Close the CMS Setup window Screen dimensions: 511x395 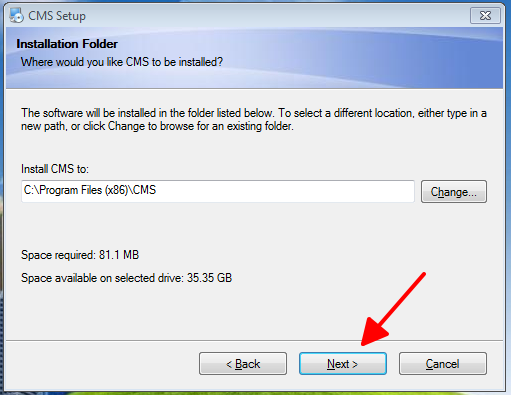pos(485,16)
